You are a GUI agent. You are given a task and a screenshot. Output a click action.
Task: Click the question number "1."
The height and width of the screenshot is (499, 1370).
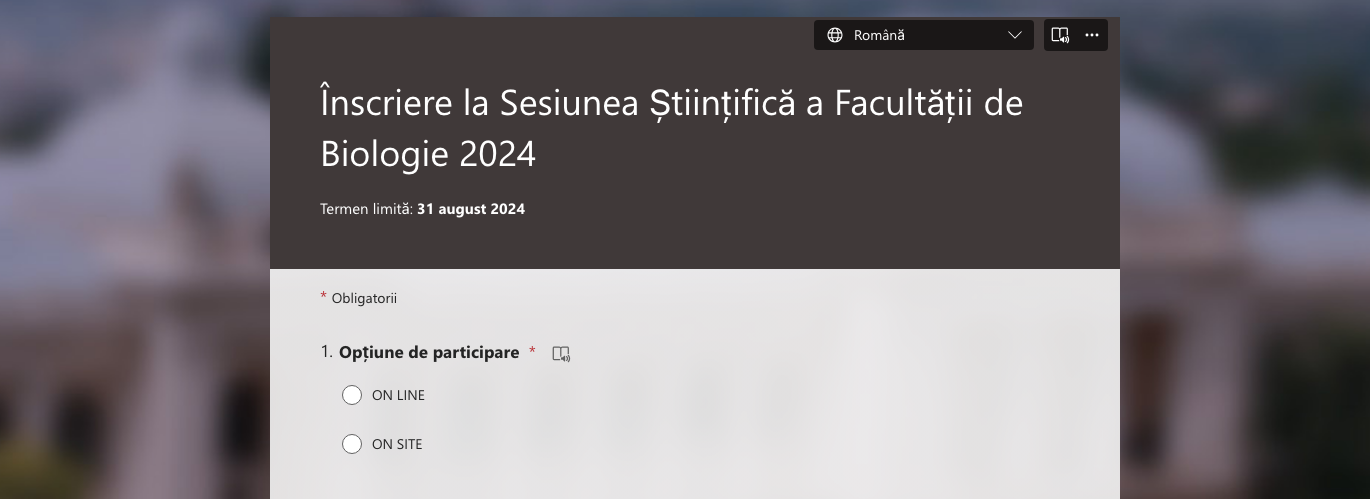pyautogui.click(x=327, y=352)
